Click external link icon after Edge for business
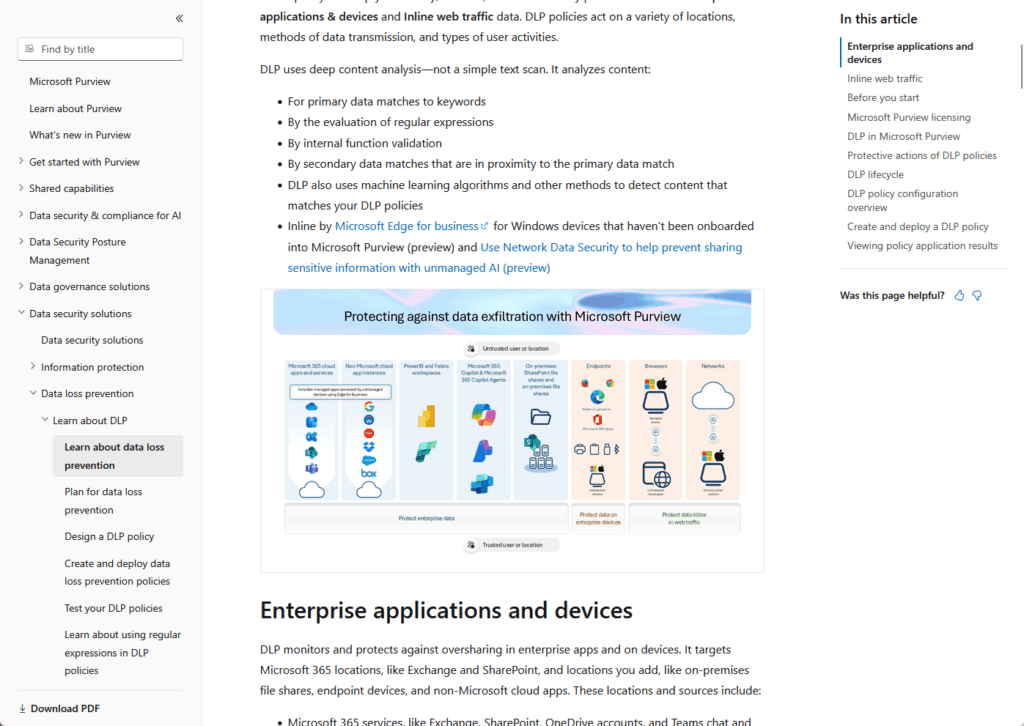This screenshot has height=726, width=1024. click(485, 226)
